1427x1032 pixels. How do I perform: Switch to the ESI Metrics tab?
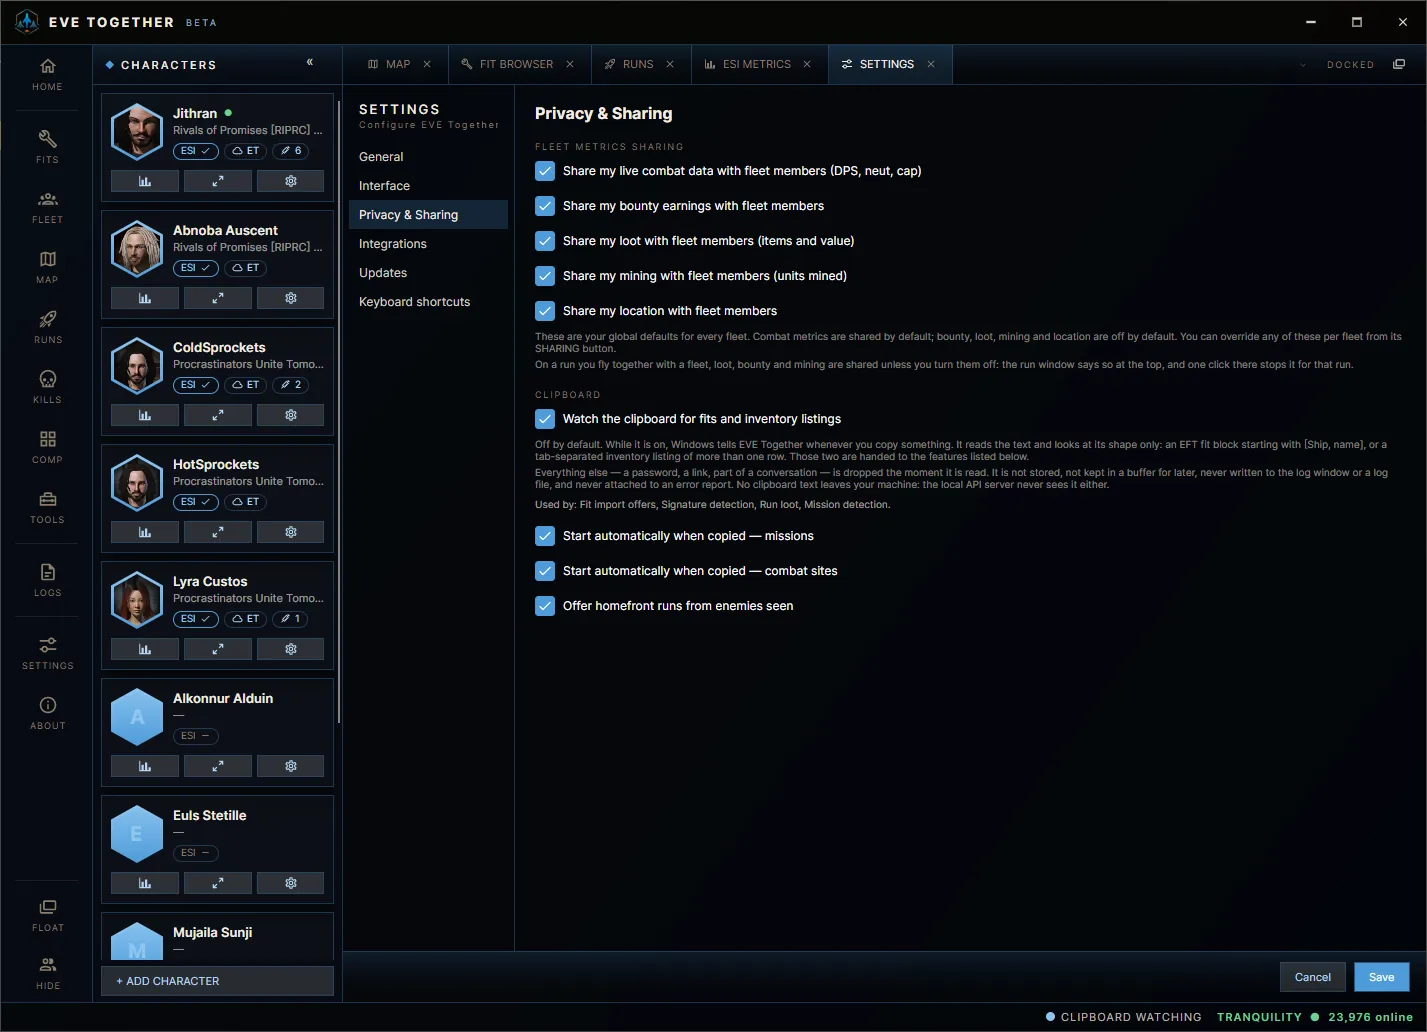759,64
